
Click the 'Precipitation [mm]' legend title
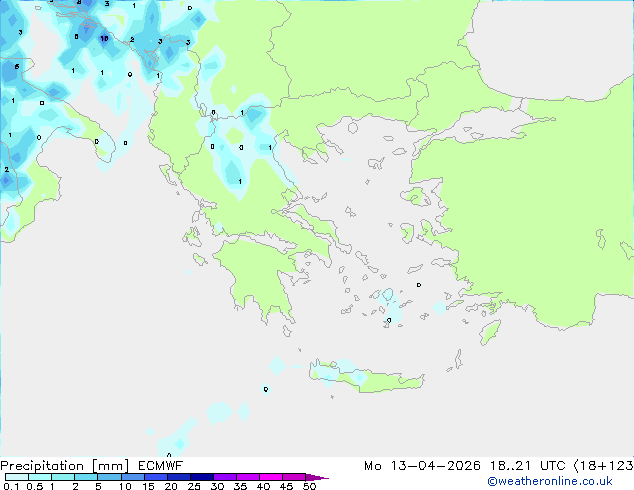[x=65, y=466]
